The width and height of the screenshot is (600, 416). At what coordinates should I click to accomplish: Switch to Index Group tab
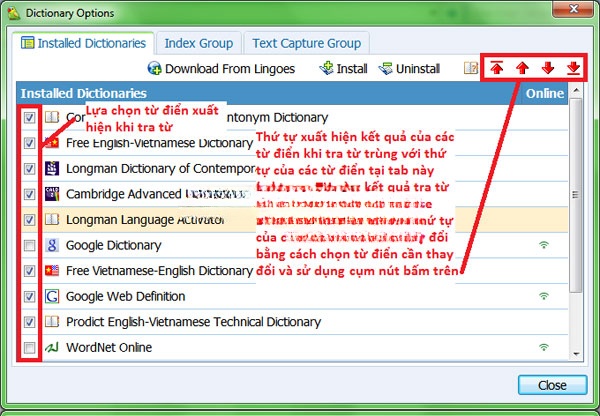(199, 43)
